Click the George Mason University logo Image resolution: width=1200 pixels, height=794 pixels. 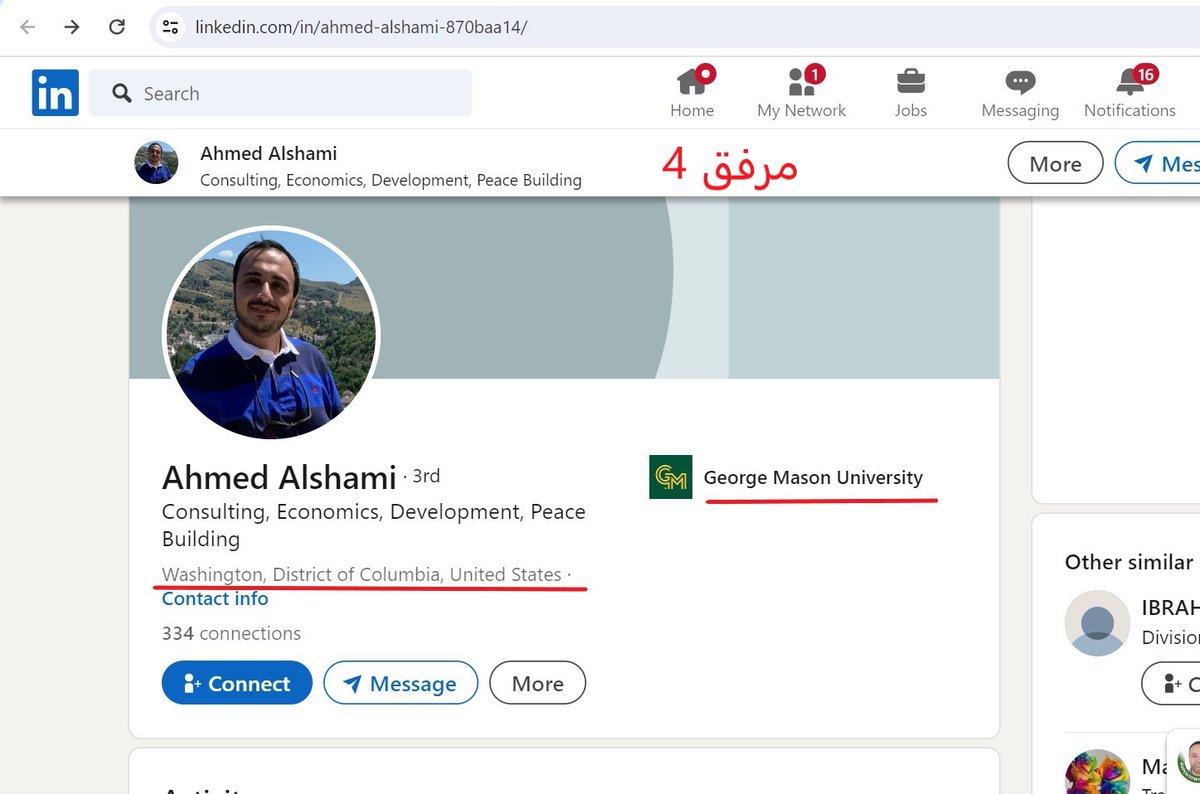pyautogui.click(x=670, y=477)
